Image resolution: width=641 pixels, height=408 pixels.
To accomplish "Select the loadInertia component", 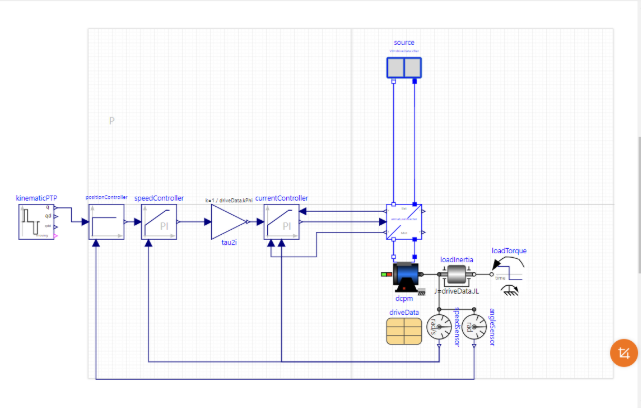I will pos(457,275).
